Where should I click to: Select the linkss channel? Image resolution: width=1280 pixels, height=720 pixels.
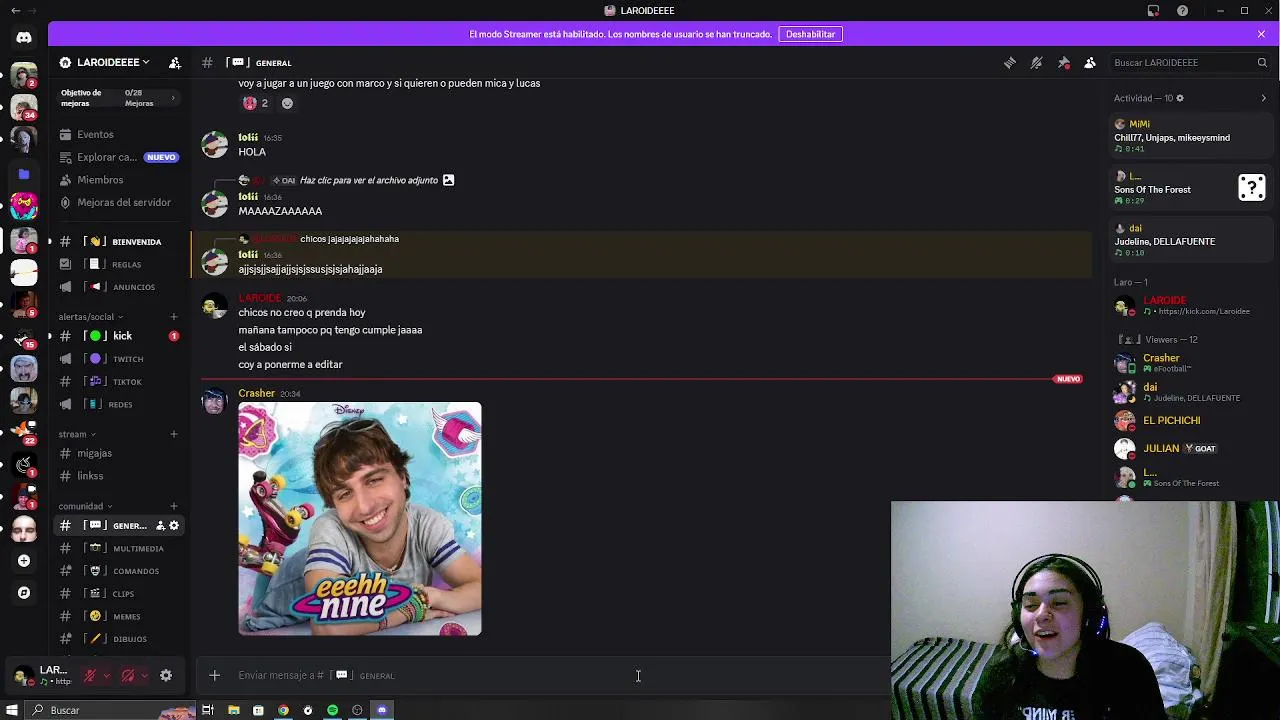[x=118, y=476]
